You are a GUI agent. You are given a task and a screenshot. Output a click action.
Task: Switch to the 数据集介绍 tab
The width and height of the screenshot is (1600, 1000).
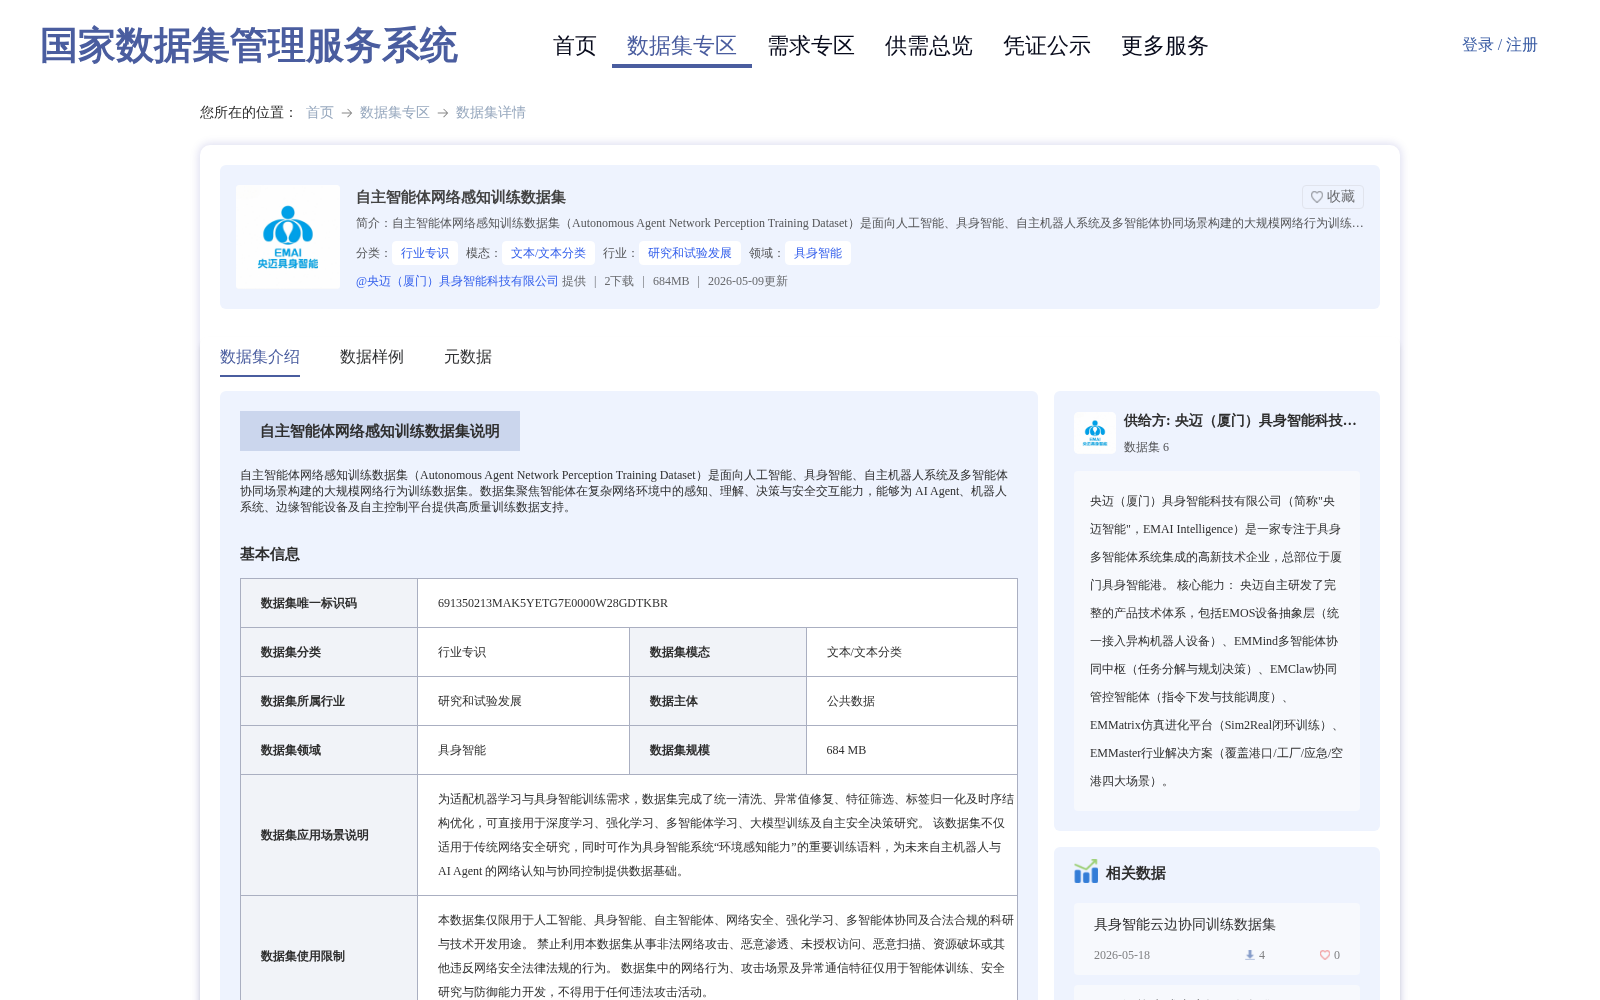(260, 357)
